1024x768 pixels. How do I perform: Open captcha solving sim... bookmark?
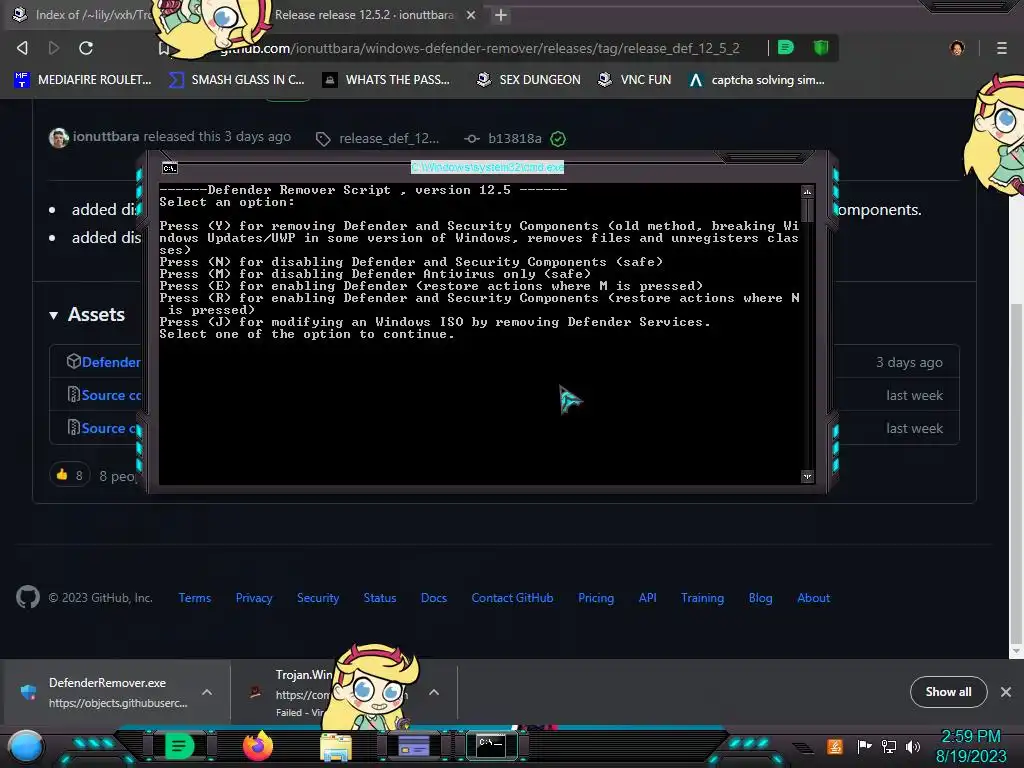757,80
